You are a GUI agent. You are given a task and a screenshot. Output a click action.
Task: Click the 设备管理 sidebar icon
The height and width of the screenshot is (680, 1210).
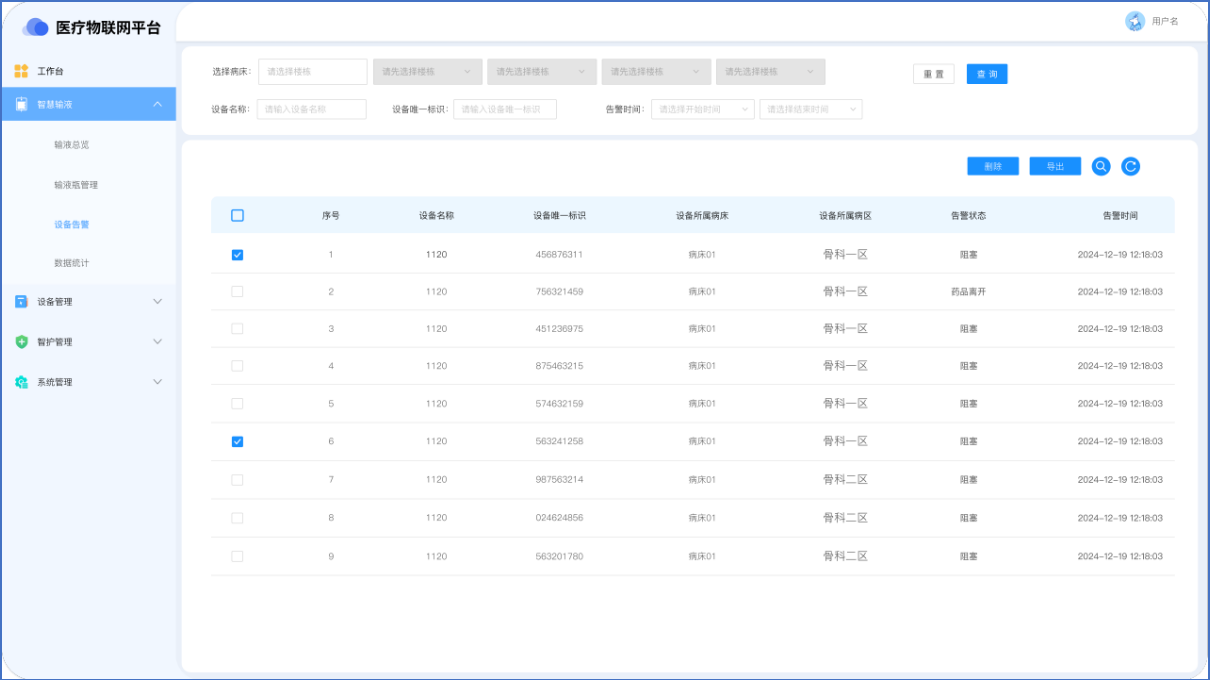point(21,301)
